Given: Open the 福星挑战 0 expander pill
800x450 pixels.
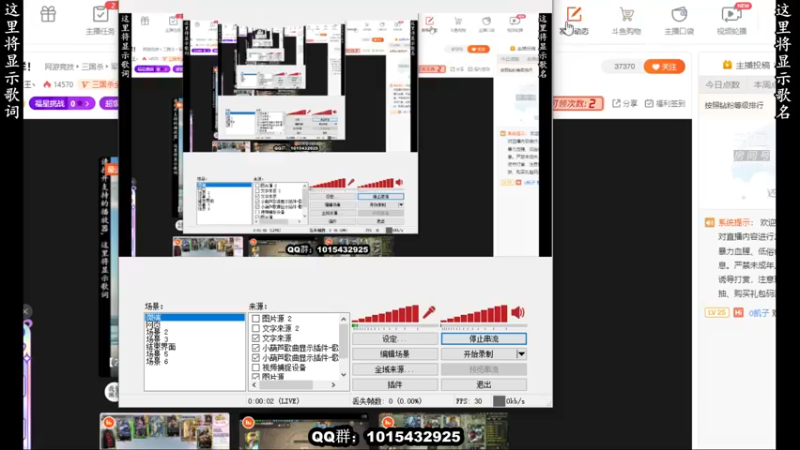Looking at the screenshot, I should tap(62, 104).
